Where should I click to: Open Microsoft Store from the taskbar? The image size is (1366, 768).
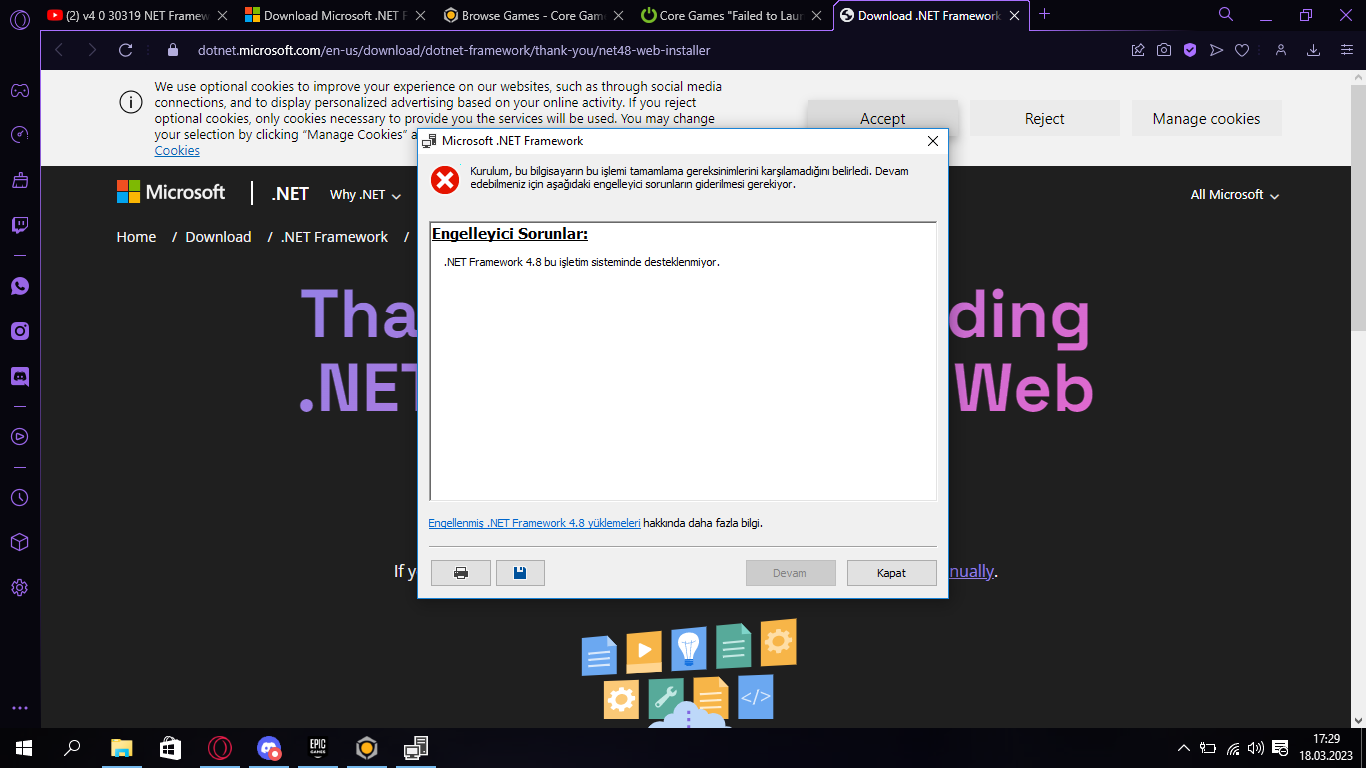click(x=170, y=748)
